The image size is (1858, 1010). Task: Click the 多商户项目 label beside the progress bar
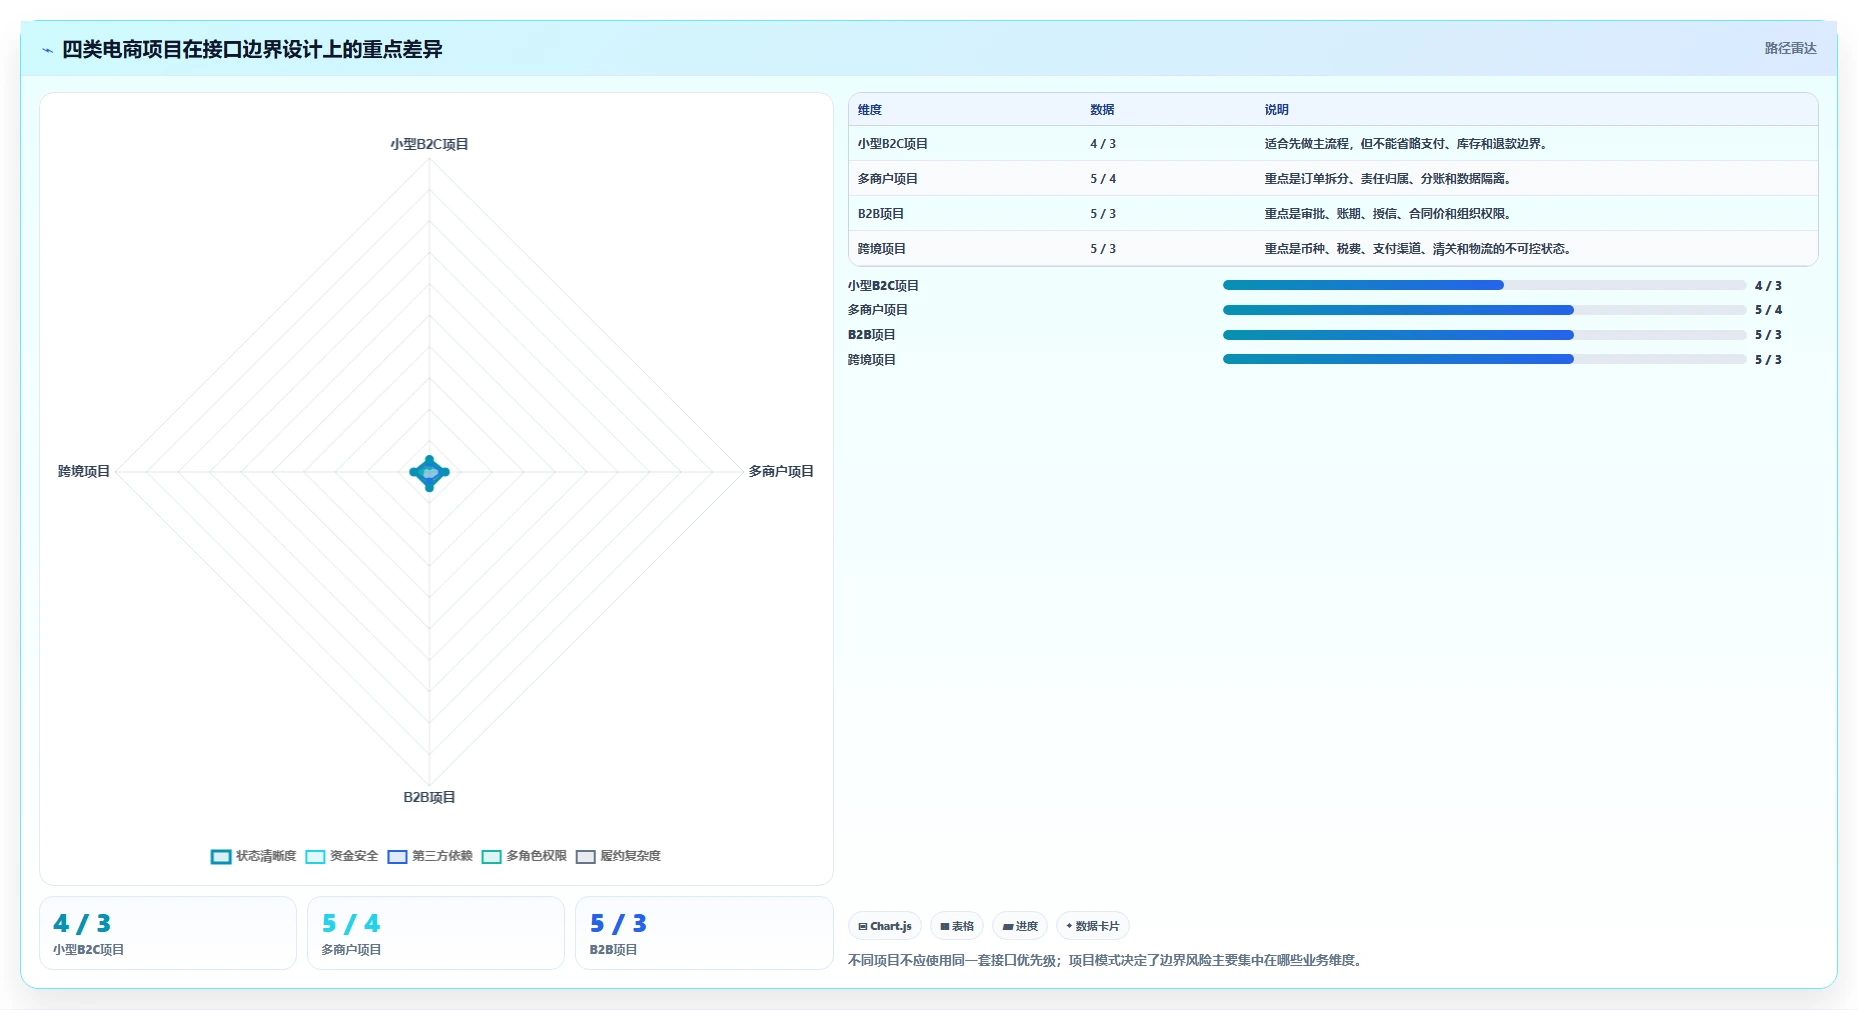(x=878, y=310)
